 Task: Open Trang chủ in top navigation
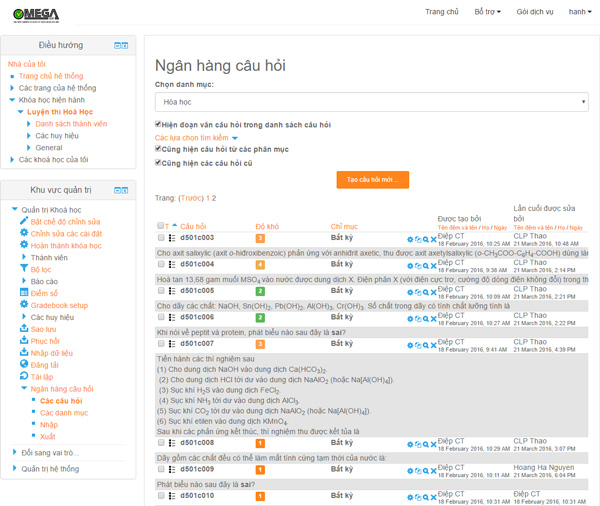(x=442, y=12)
